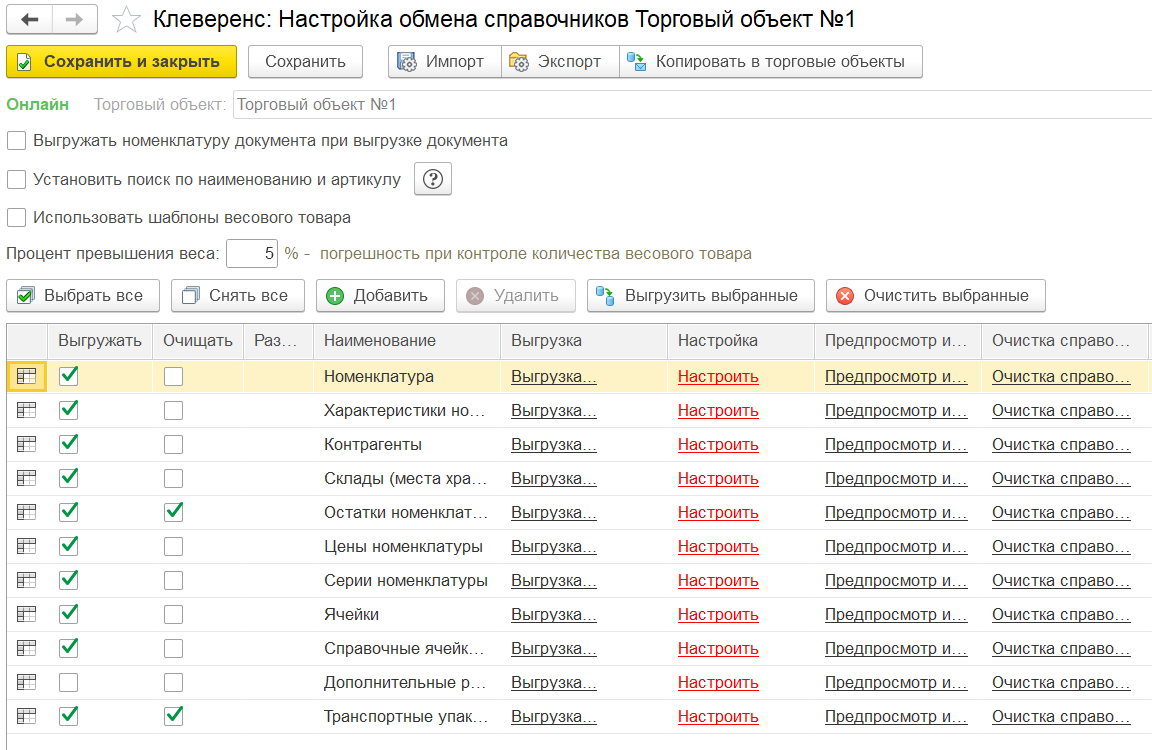Click table icon in Серии номенклатуры row
The width and height of the screenshot is (1152, 750).
click(26, 580)
